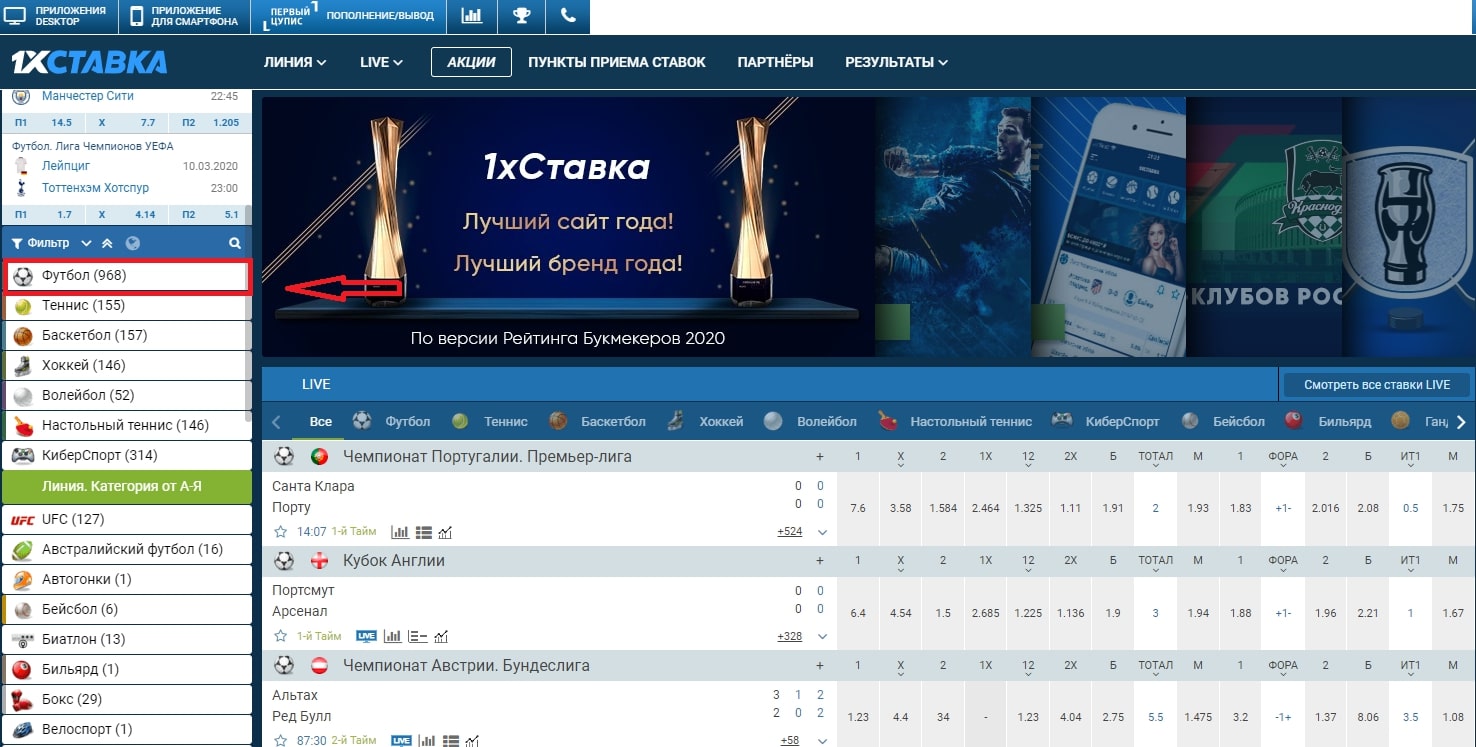
Task: Click the LIVE video icon for Портсмут–Арсенал
Action: click(367, 636)
